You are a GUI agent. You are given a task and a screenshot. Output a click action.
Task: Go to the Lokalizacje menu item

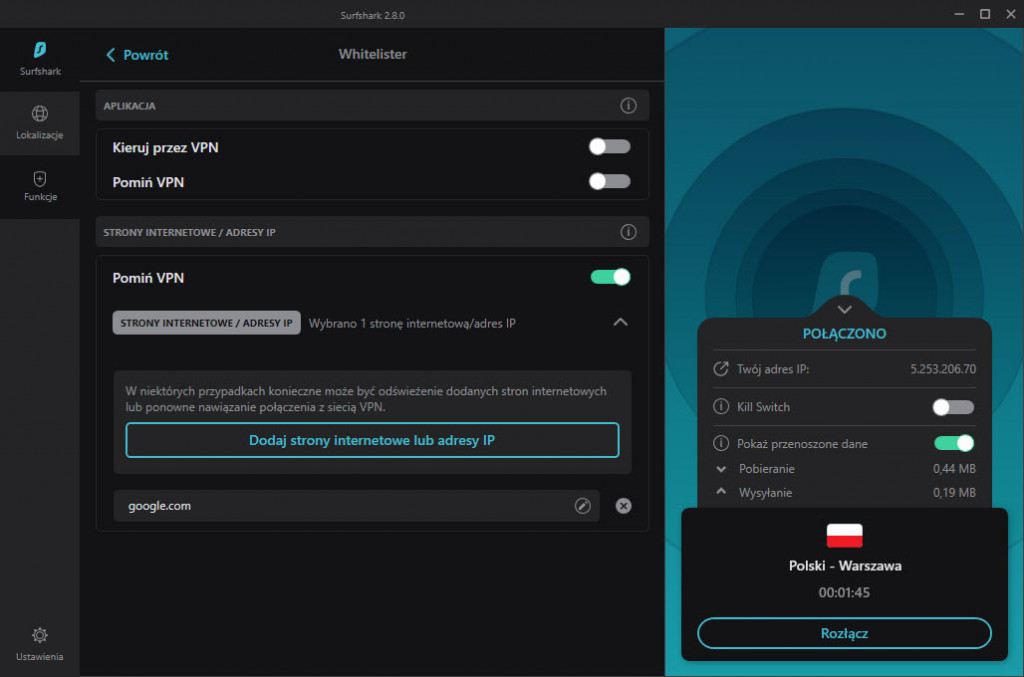[40, 123]
